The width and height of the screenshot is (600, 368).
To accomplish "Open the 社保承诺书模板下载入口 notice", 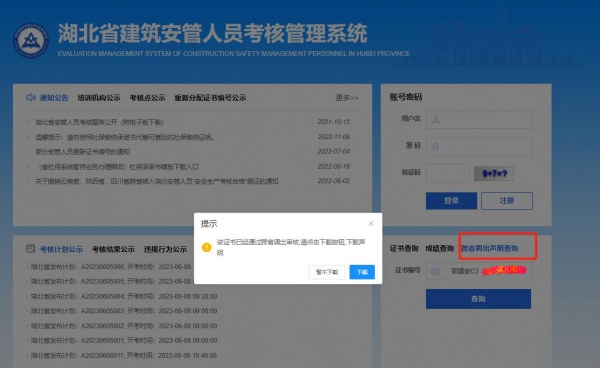I will [117, 167].
